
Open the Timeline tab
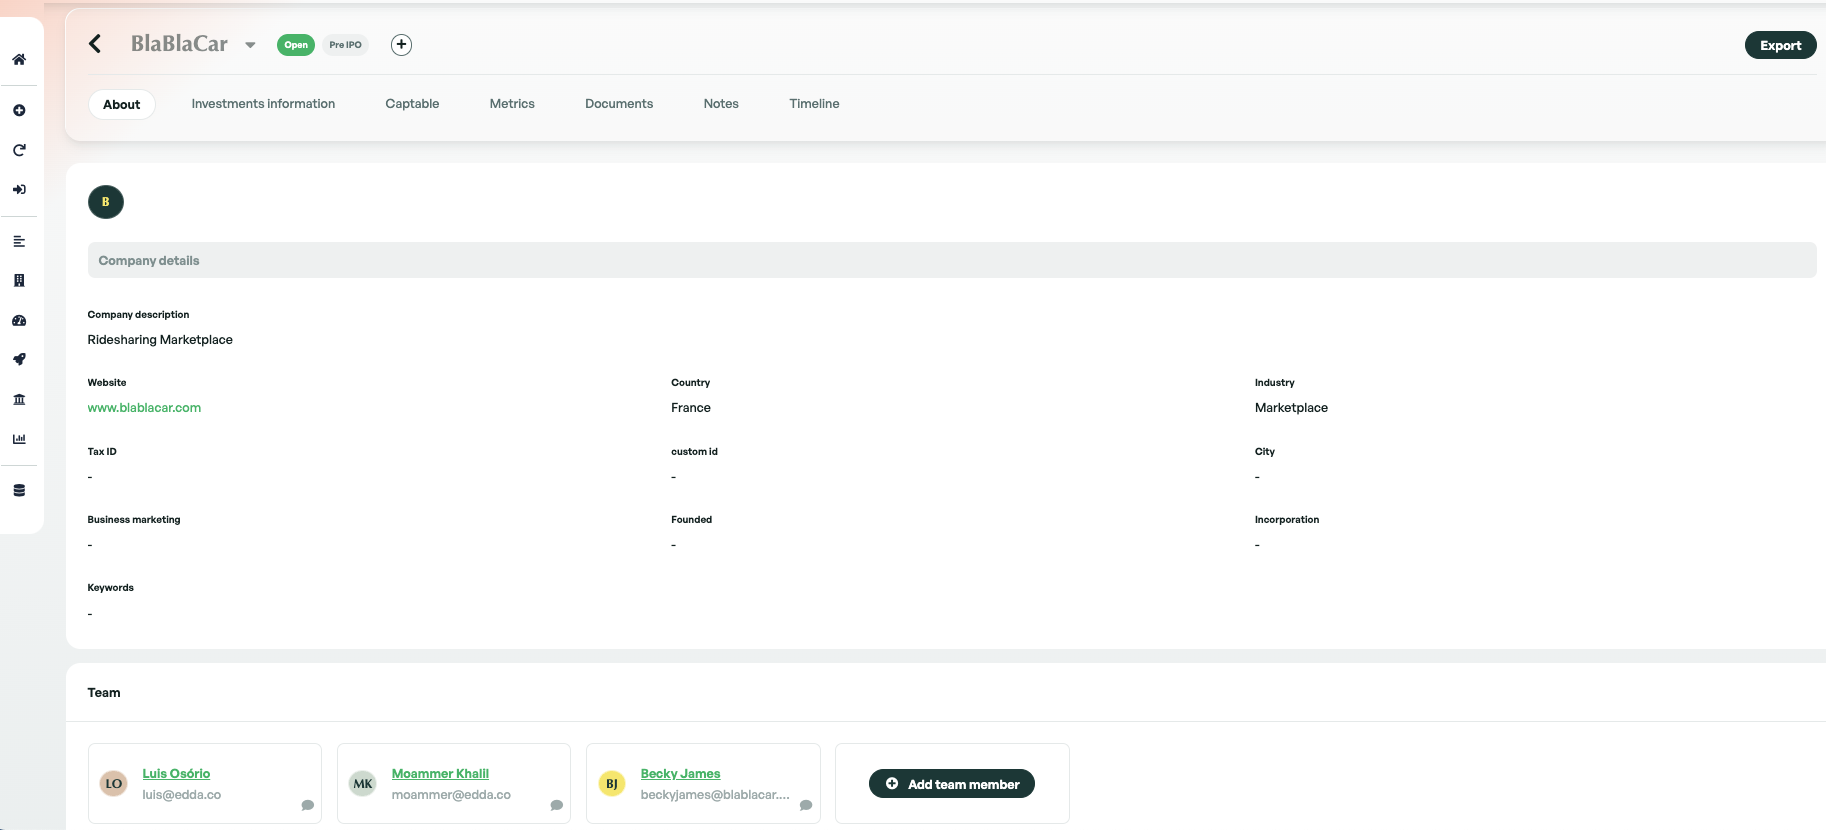[x=814, y=104]
